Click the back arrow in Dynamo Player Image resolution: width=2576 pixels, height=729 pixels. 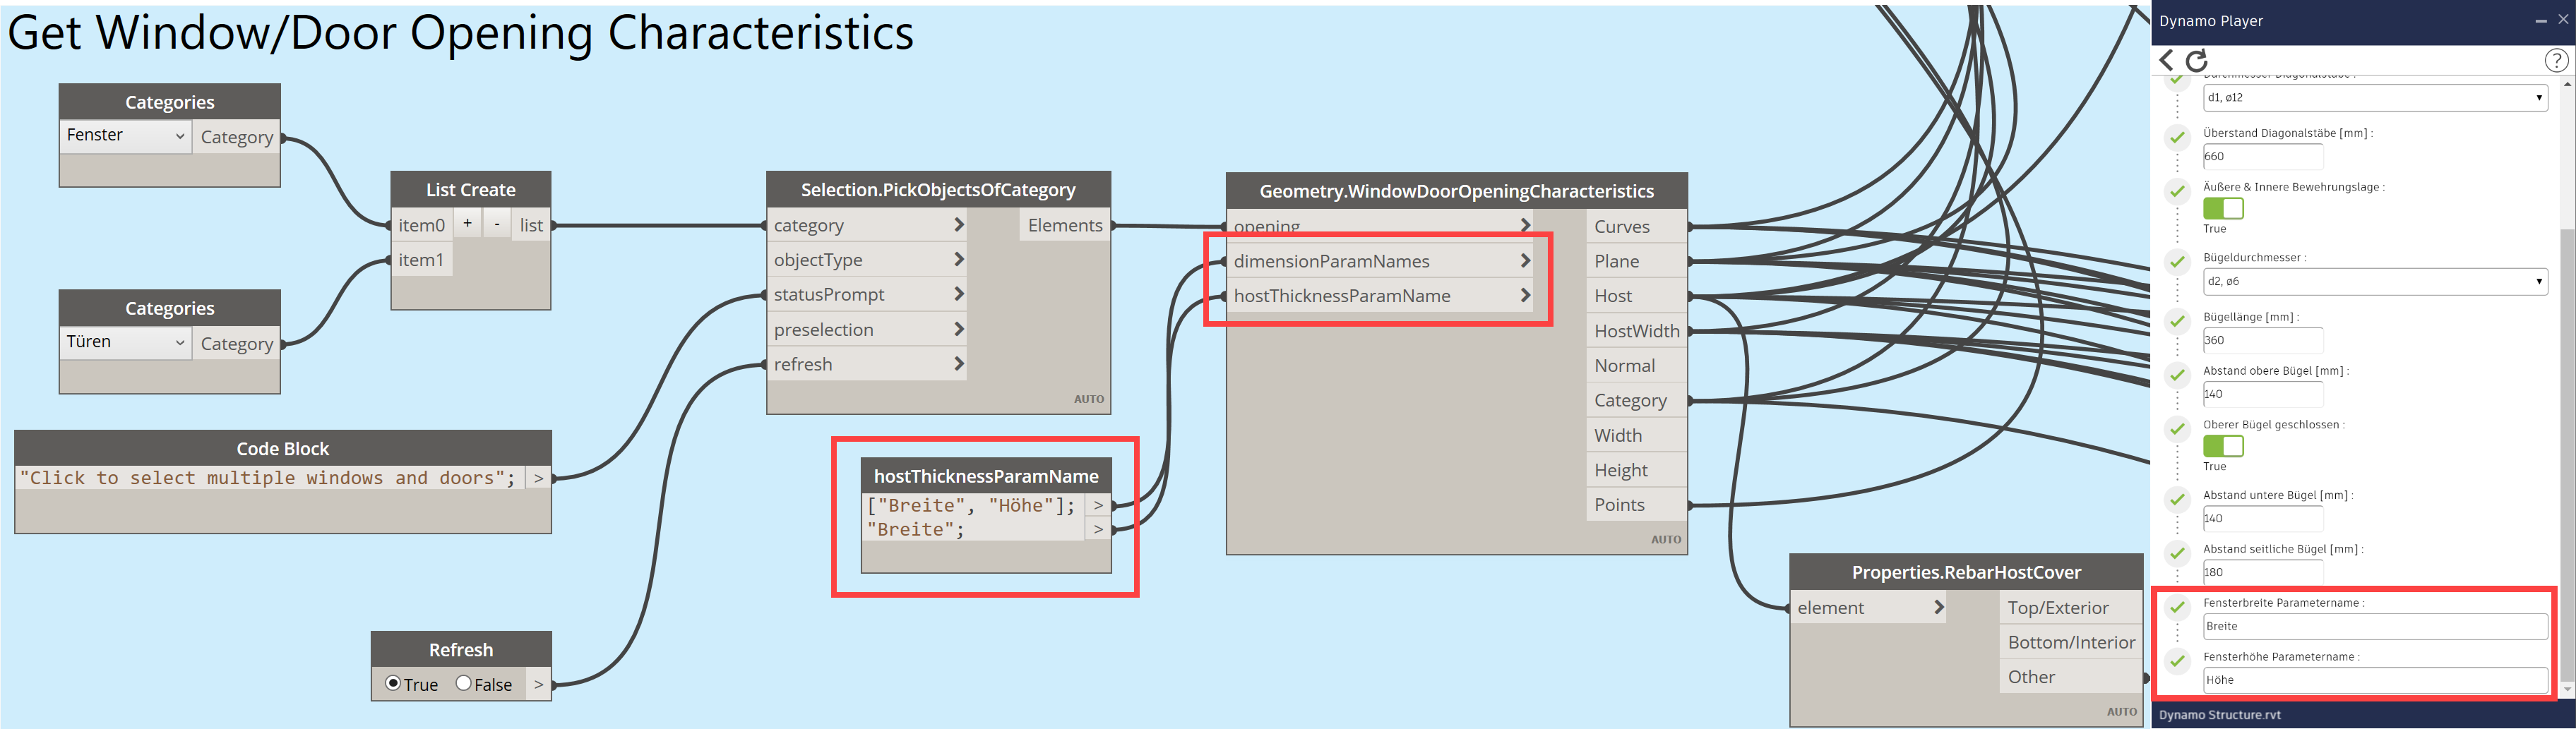click(x=2166, y=61)
